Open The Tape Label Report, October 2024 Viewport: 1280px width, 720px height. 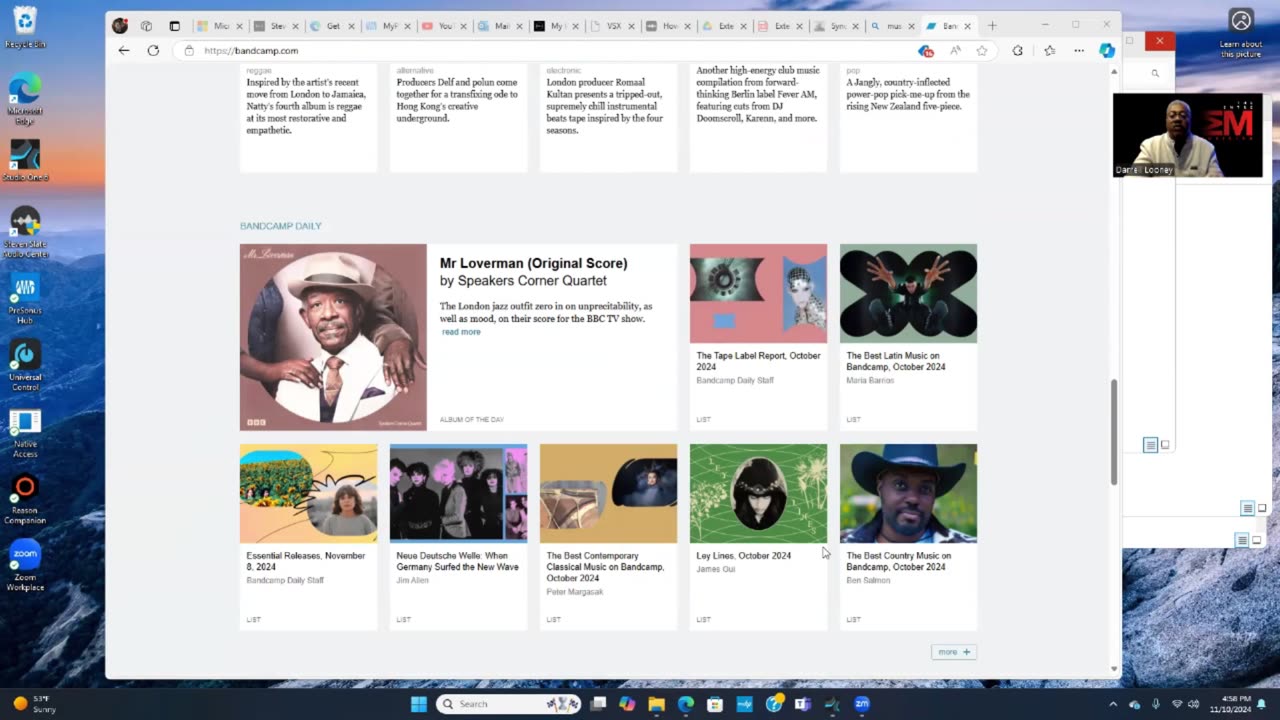[758, 361]
